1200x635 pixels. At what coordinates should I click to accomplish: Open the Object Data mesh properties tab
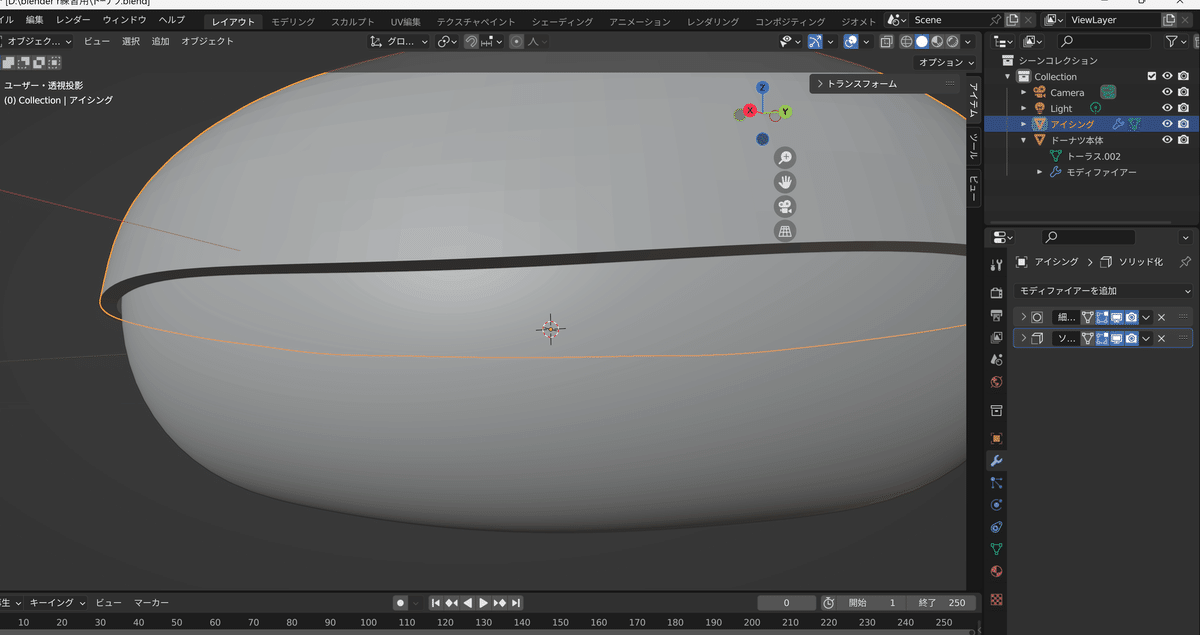(x=996, y=549)
